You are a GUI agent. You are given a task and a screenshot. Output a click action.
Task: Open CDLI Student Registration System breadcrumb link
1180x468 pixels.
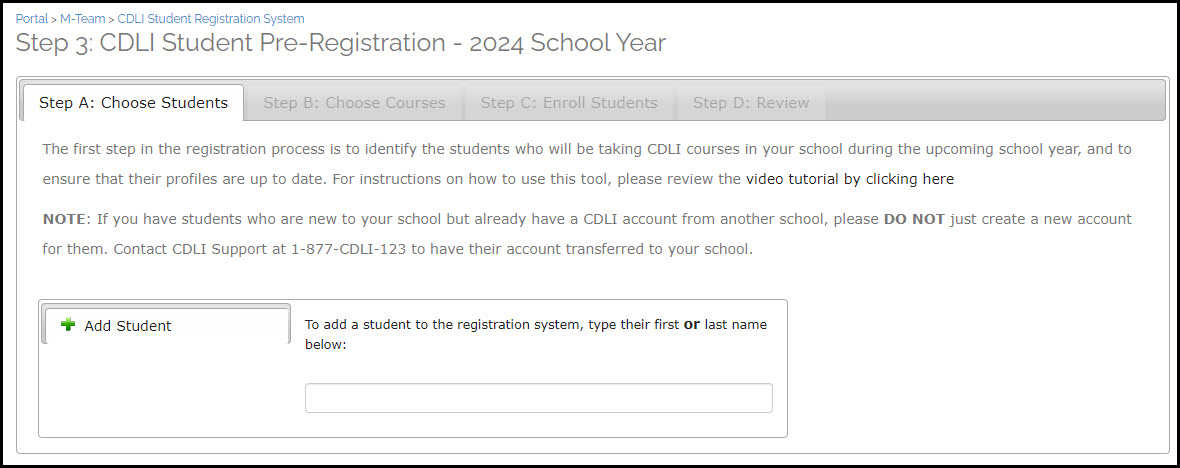(x=211, y=19)
